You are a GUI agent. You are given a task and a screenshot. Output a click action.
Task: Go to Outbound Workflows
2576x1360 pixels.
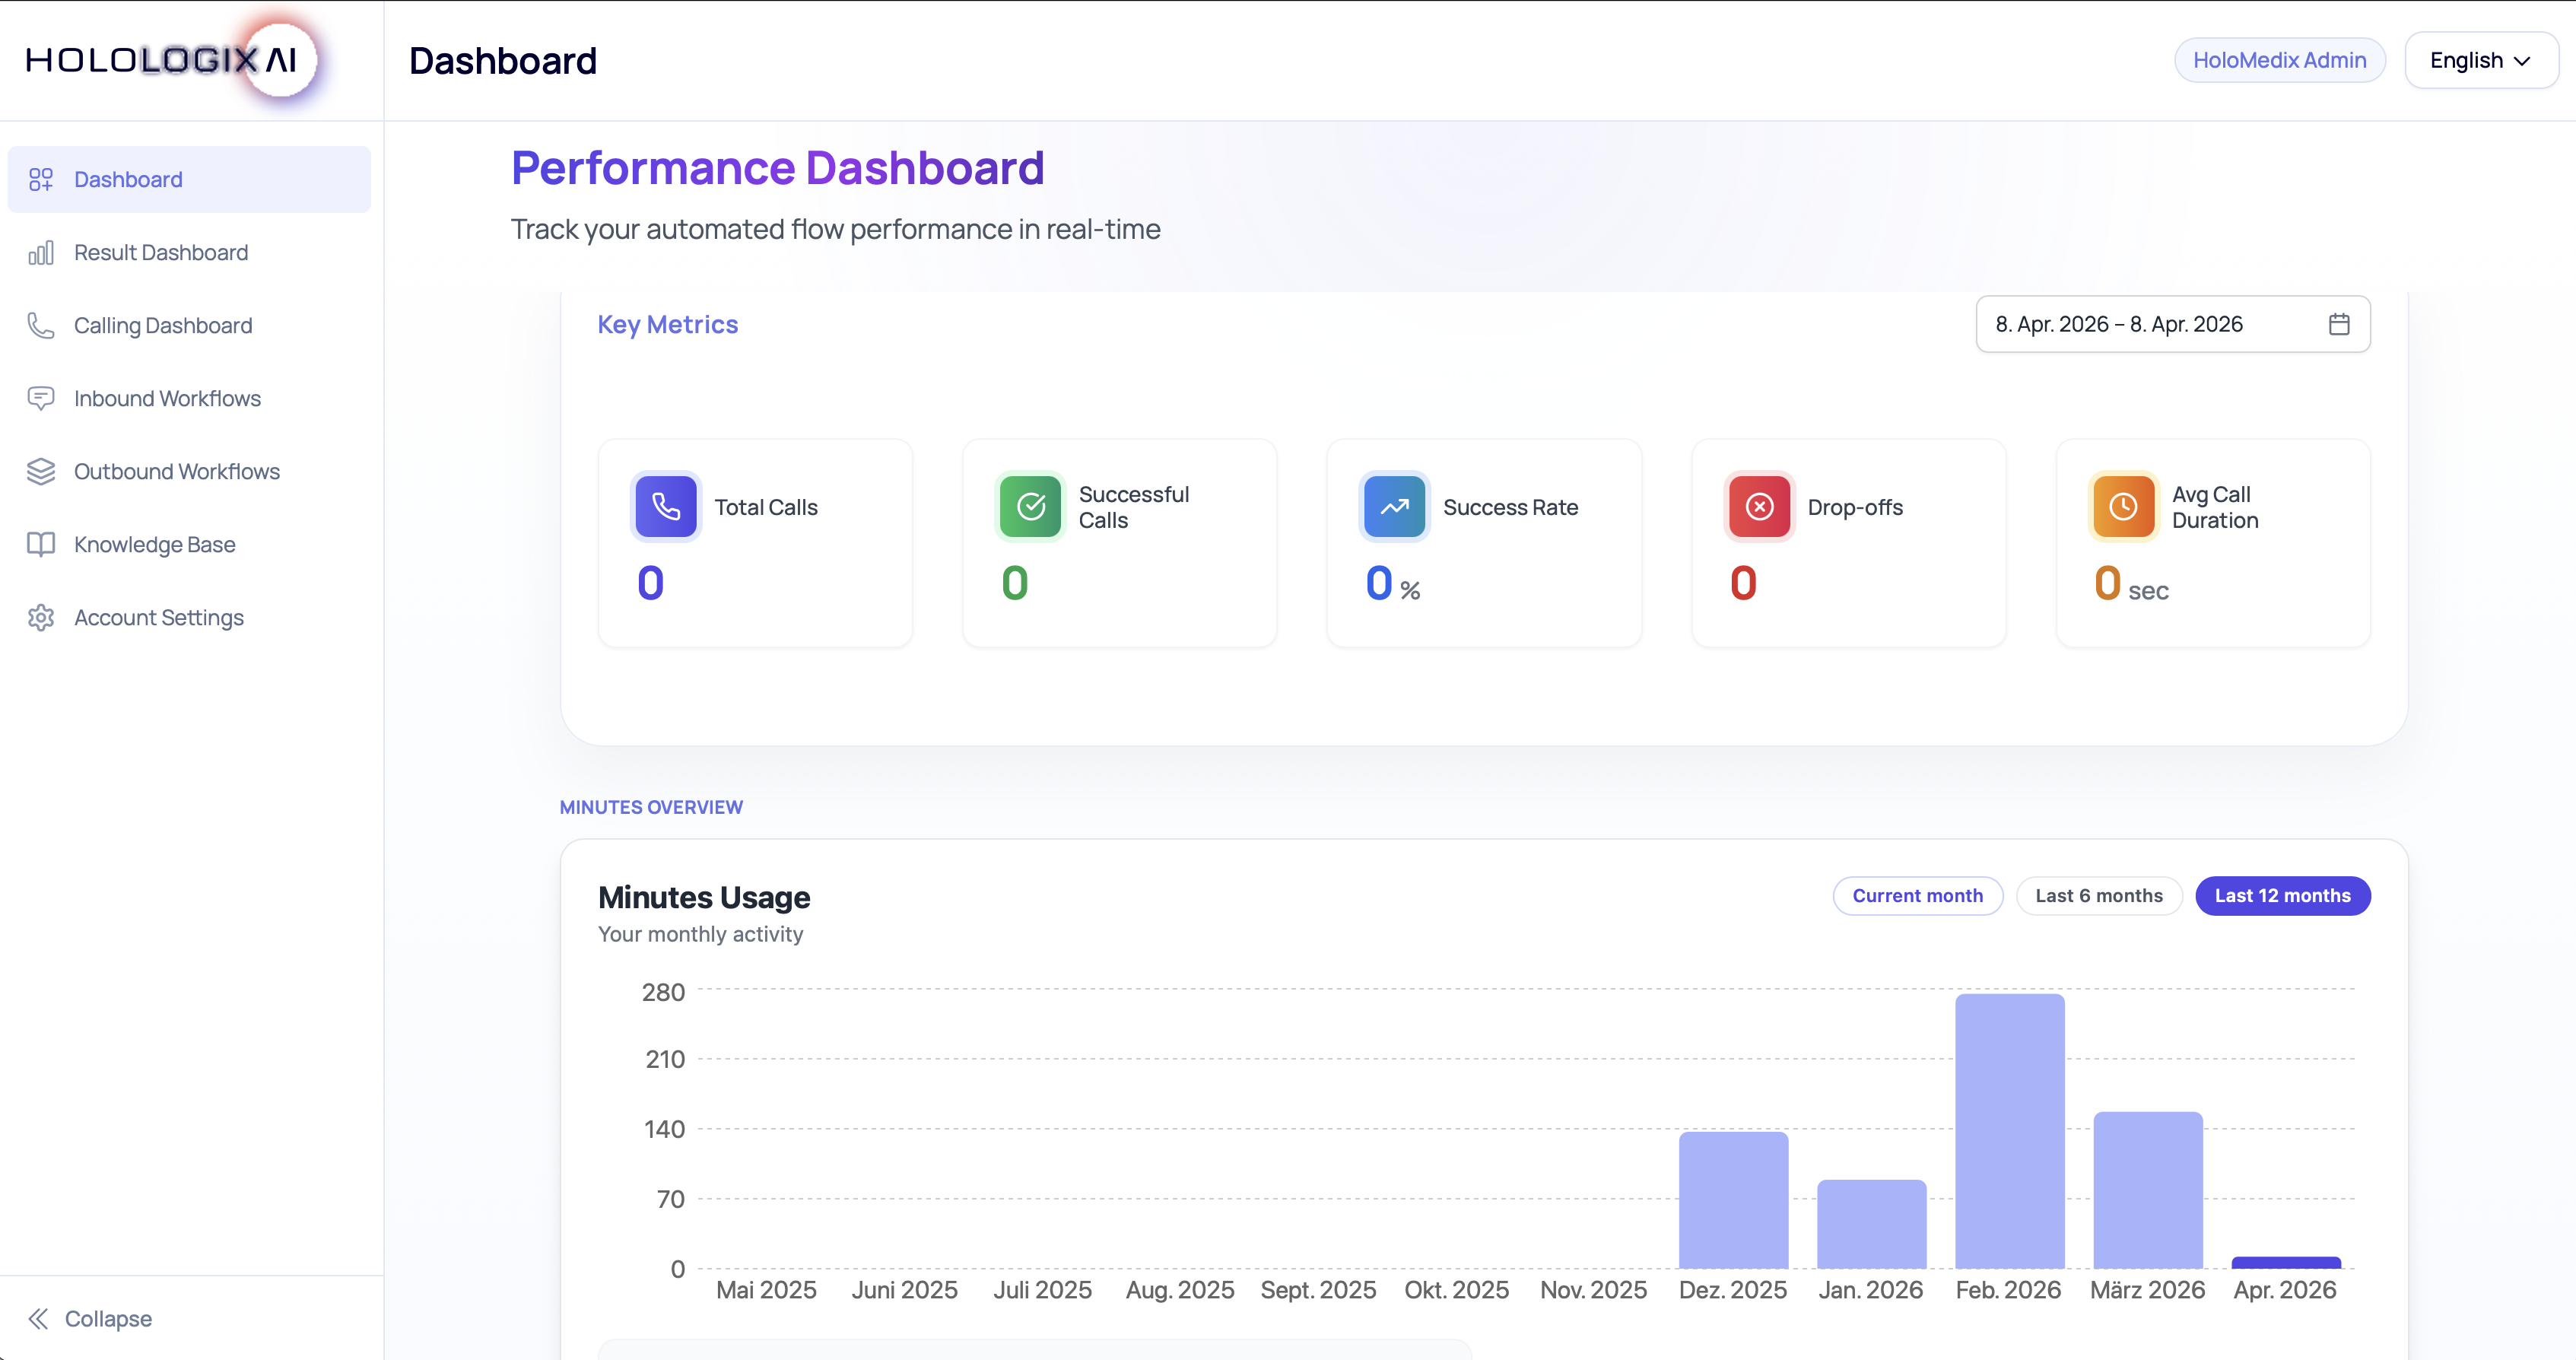176,471
